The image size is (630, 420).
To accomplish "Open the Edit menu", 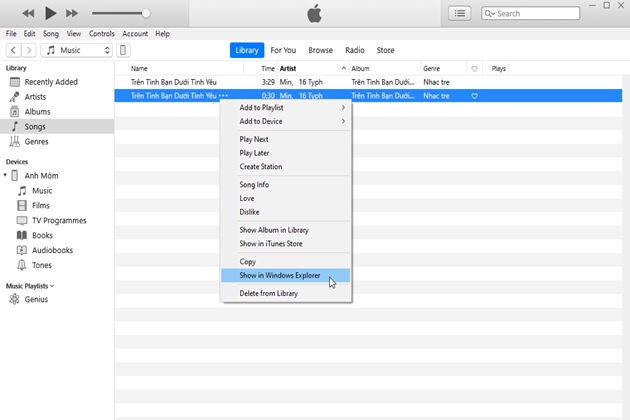I will click(x=29, y=34).
